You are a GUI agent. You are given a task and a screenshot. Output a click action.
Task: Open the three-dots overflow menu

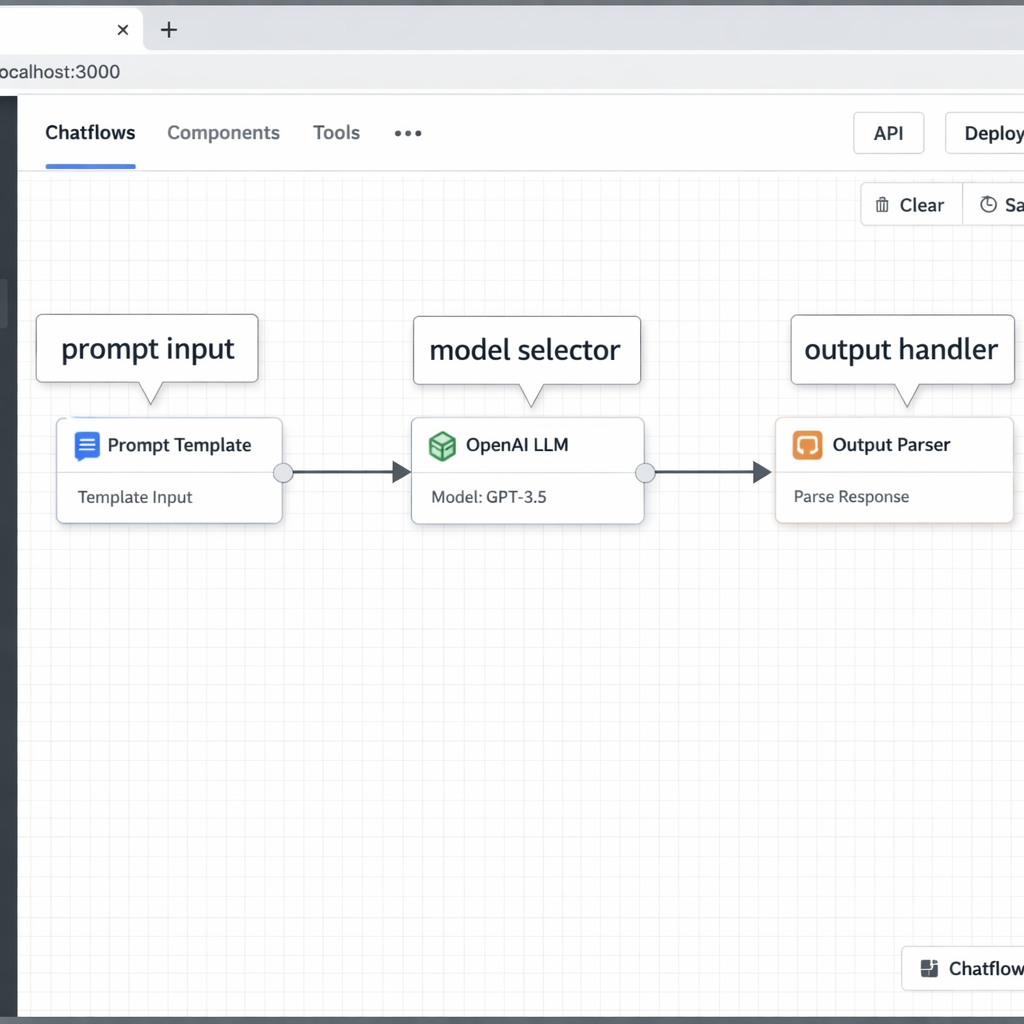pos(408,133)
